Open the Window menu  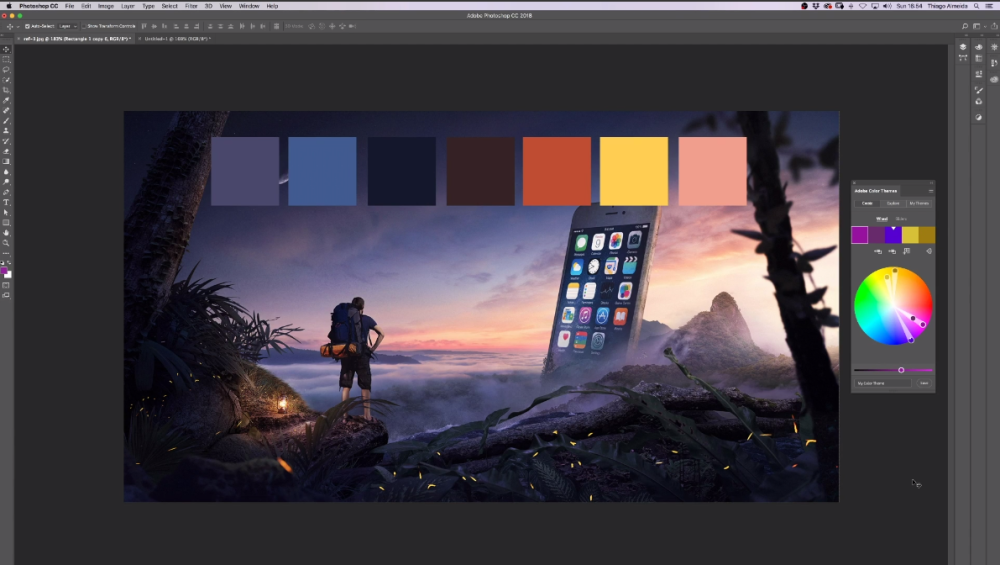[x=249, y=6]
